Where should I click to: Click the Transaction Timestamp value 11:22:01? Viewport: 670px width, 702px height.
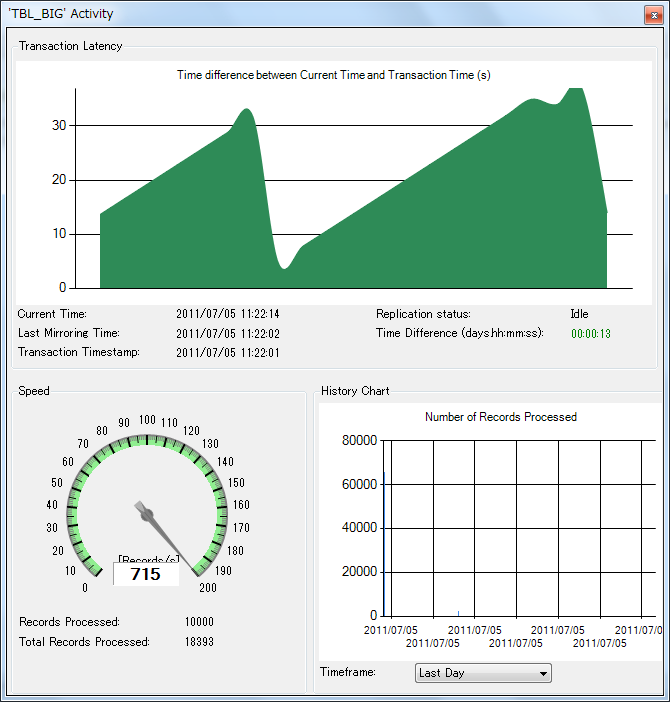[x=227, y=352]
